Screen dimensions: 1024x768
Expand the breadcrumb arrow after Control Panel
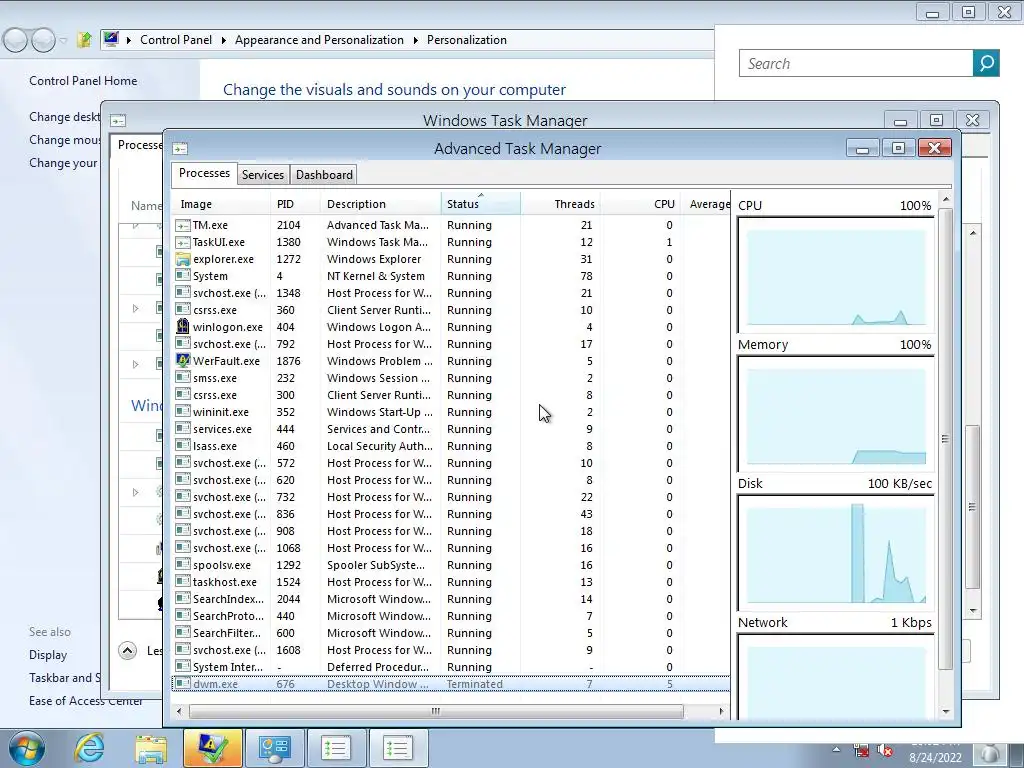pos(223,40)
